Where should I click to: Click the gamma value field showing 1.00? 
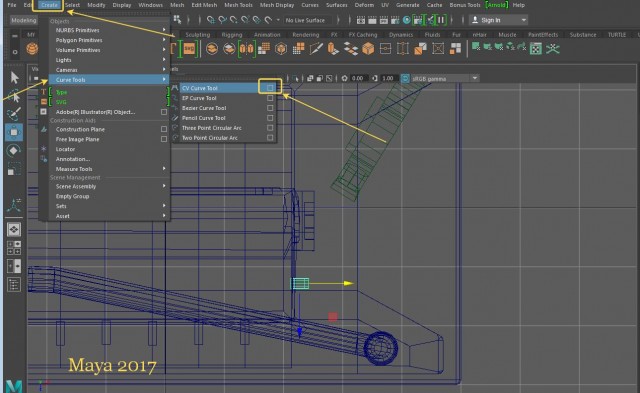[x=388, y=78]
